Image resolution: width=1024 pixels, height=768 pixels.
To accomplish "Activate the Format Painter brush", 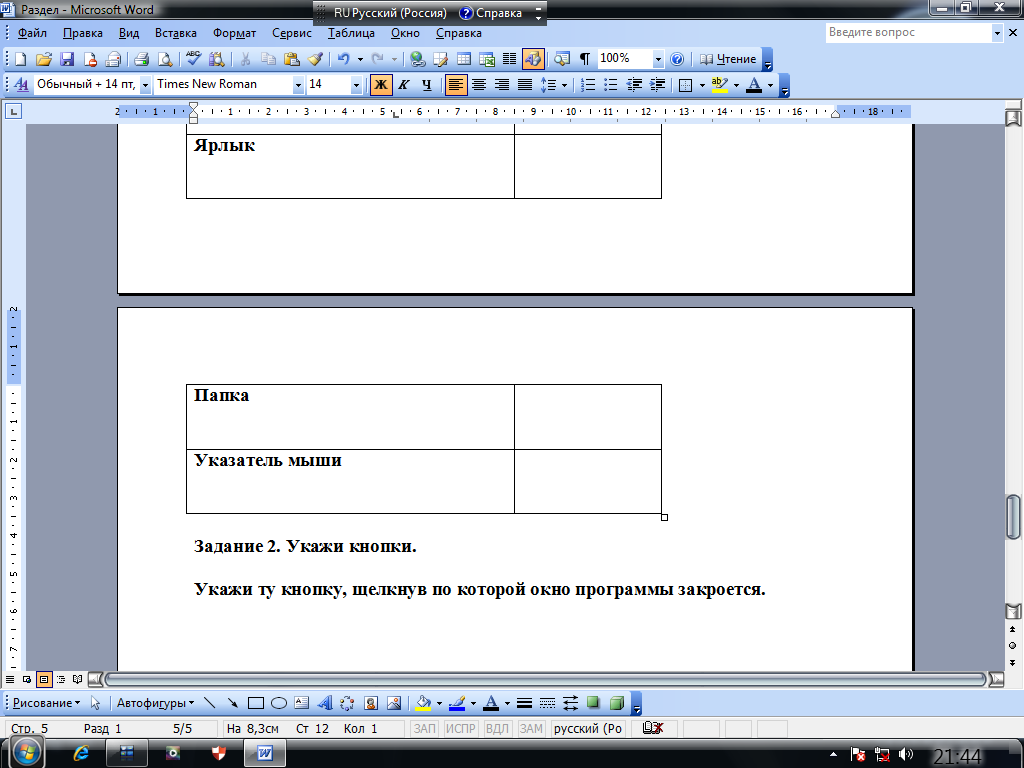I will [315, 59].
